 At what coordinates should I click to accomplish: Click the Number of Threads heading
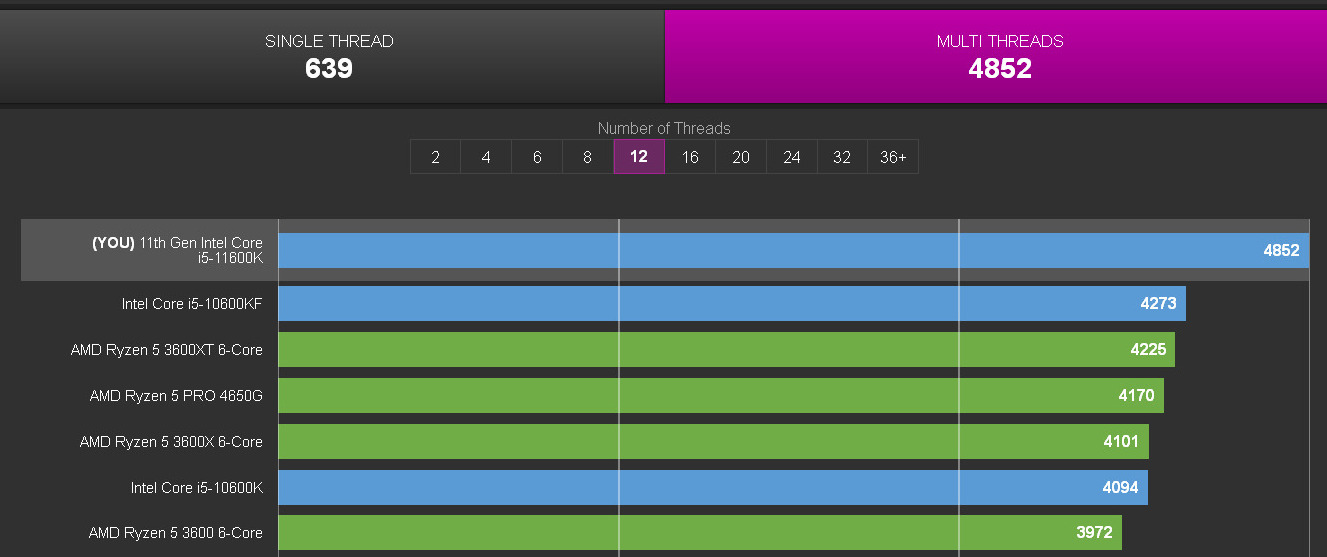(664, 128)
